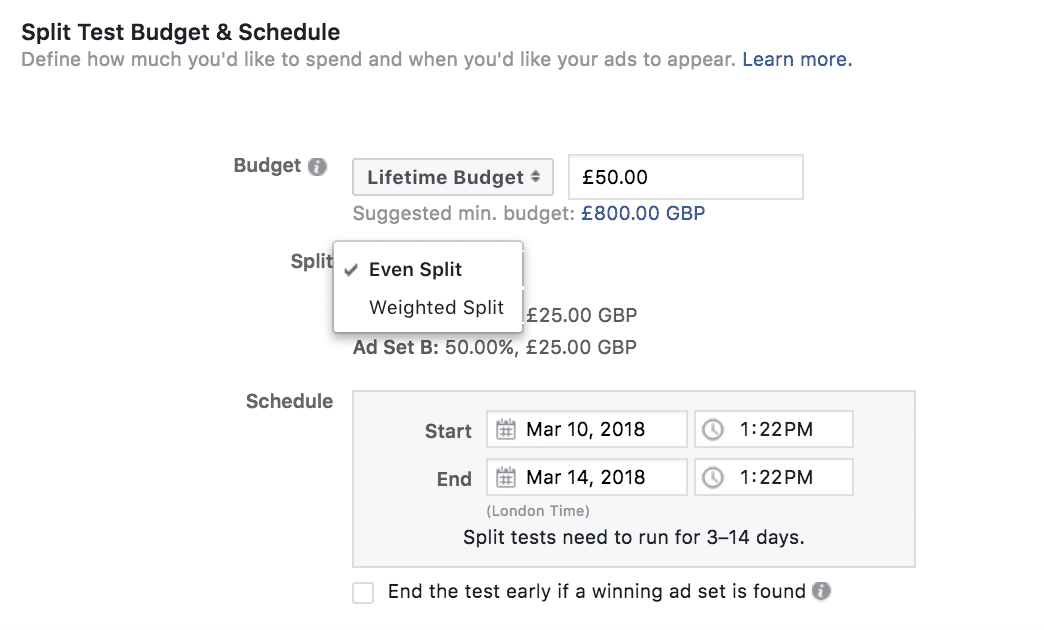
Task: Click the start time 1:22PM field
Action: pos(774,429)
